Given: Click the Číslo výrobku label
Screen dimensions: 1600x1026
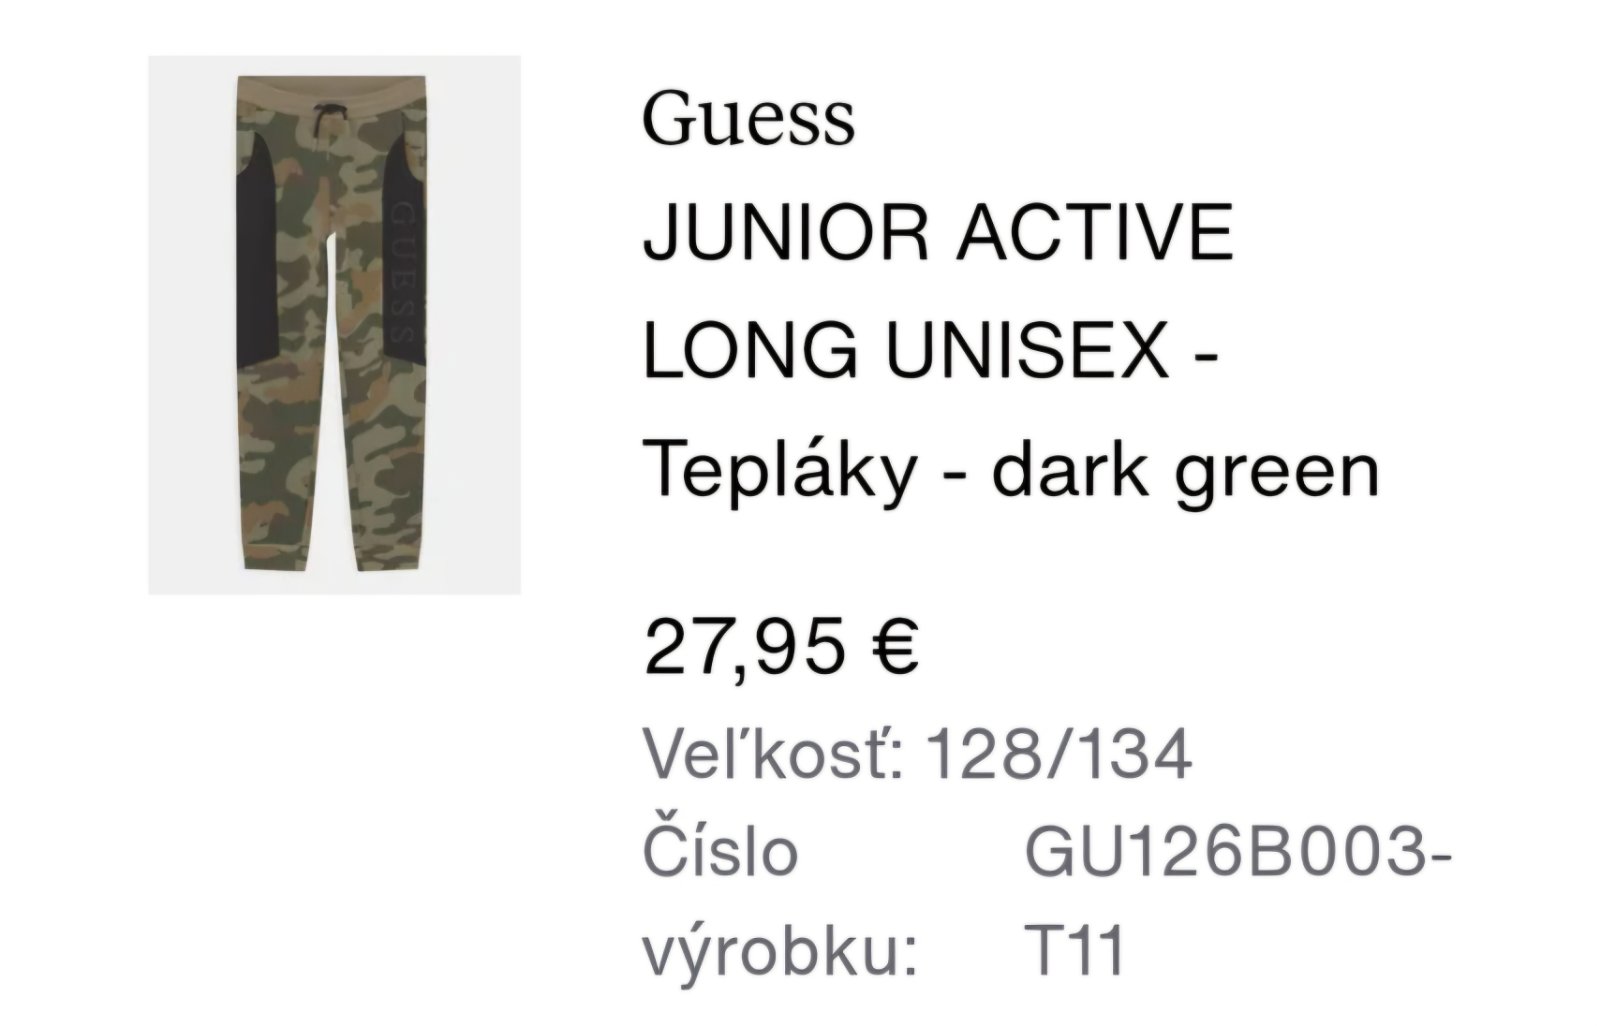Looking at the screenshot, I should pos(780,902).
